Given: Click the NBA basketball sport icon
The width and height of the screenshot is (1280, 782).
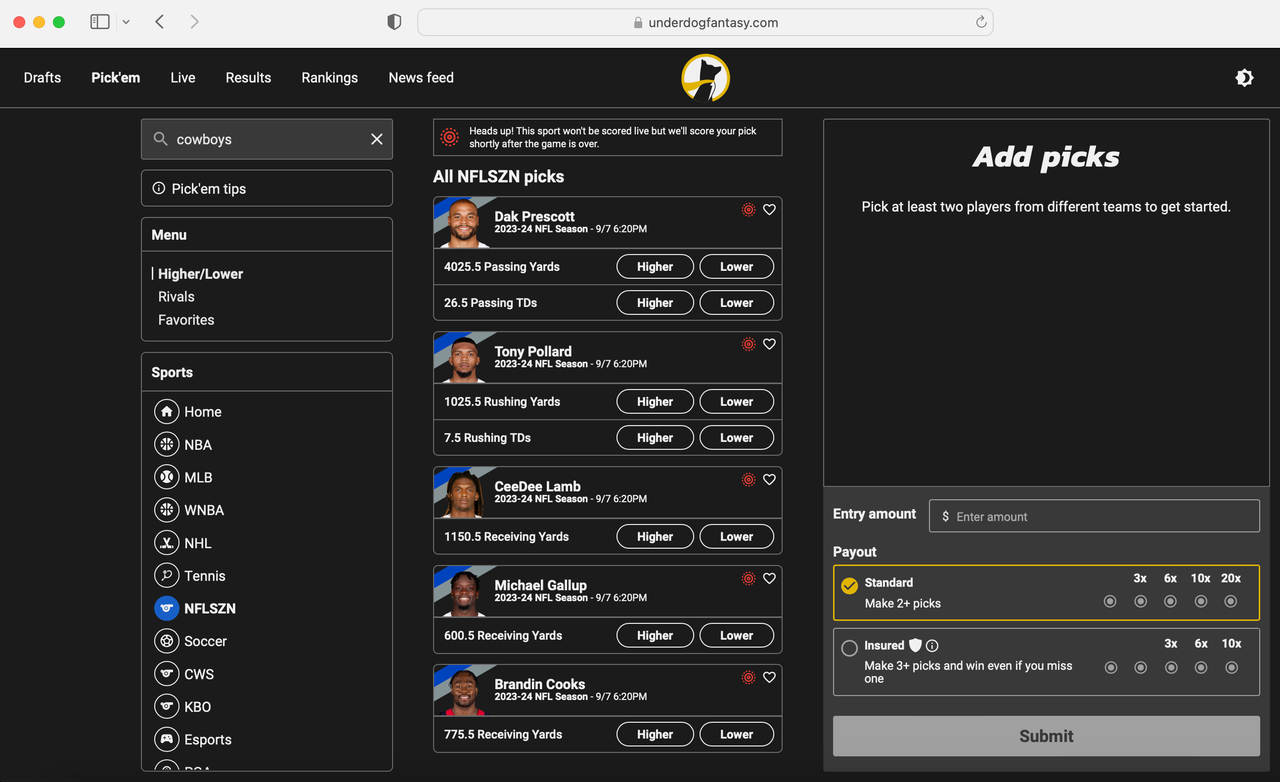Looking at the screenshot, I should pos(166,445).
